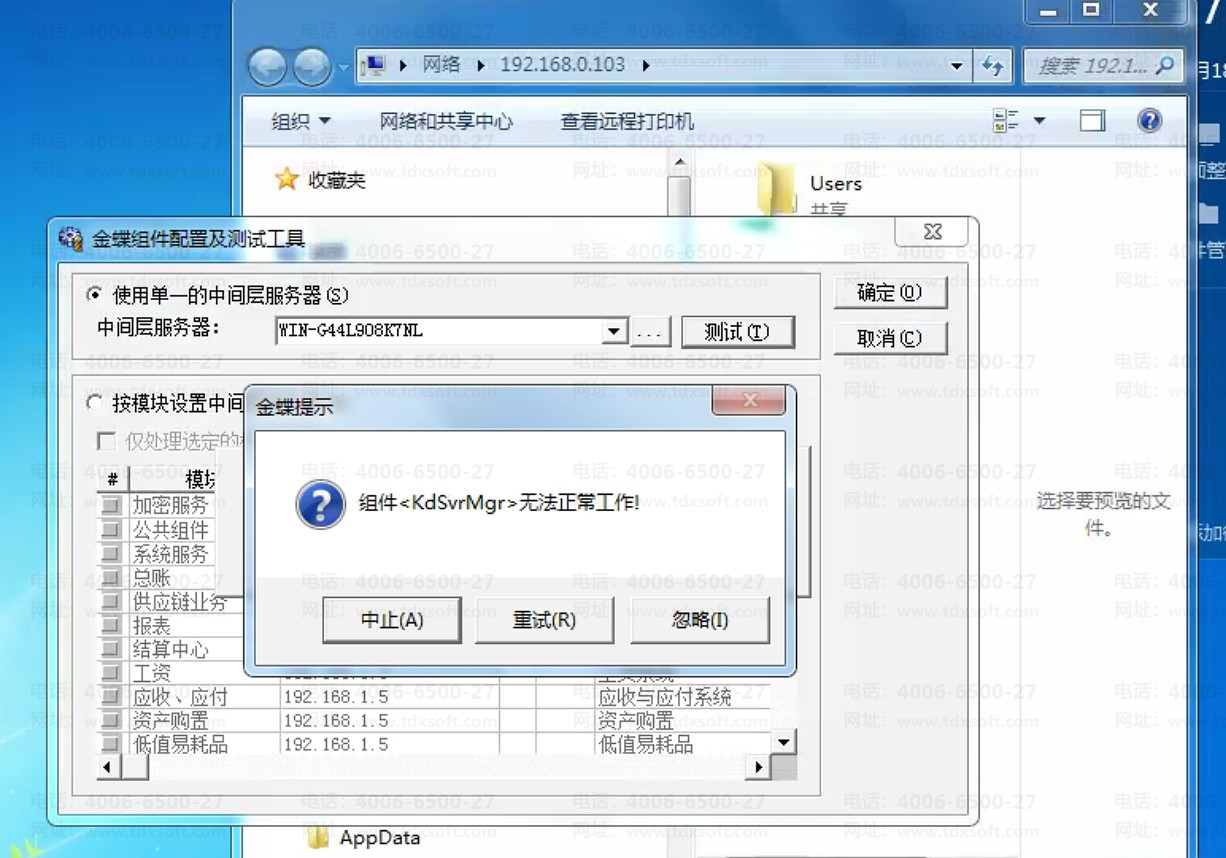Close the 金蝶提示 dialog
This screenshot has height=858, width=1226.
click(749, 401)
